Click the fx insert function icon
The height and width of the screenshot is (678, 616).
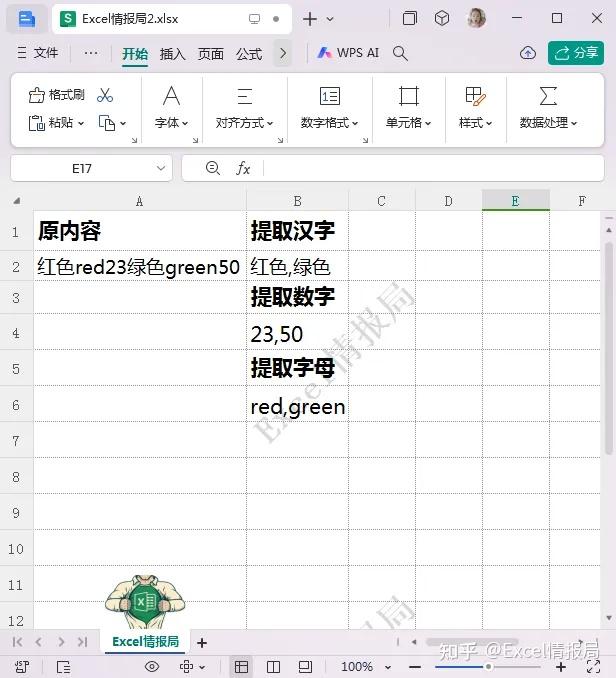243,168
